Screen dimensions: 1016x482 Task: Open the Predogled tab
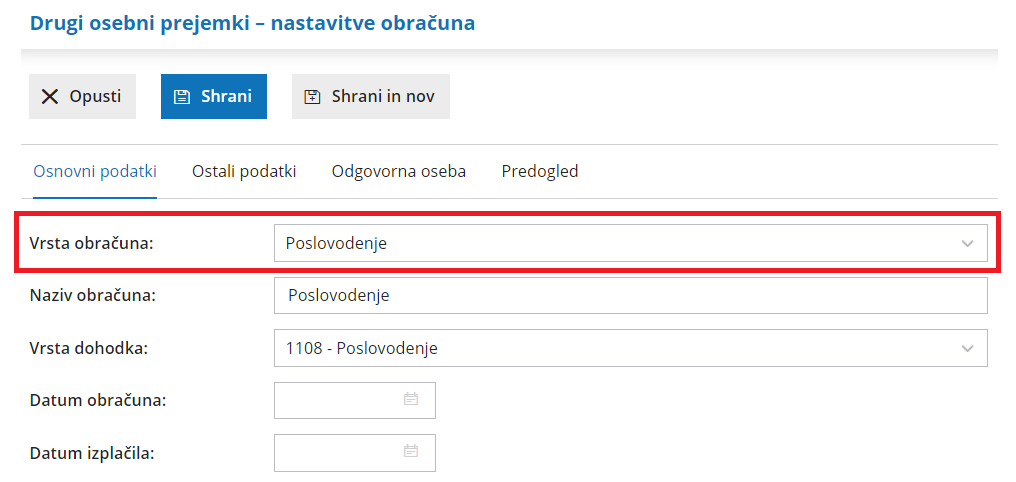(x=540, y=172)
